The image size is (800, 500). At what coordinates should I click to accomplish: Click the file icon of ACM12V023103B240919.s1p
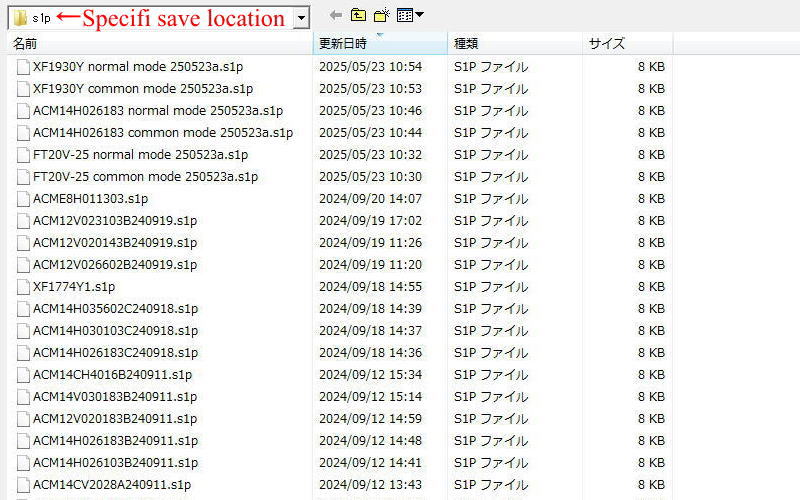coord(23,220)
